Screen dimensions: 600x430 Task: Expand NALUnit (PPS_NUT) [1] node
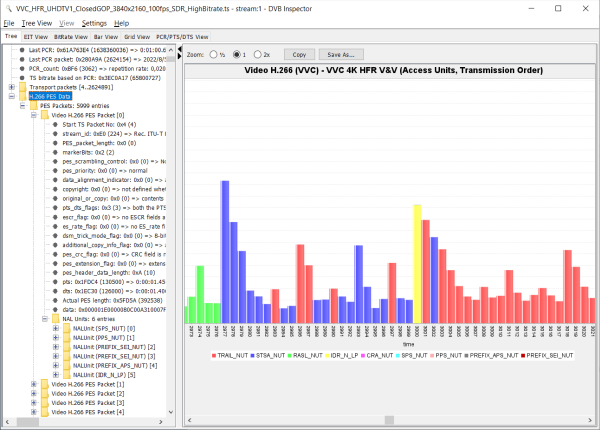[x=54, y=338]
